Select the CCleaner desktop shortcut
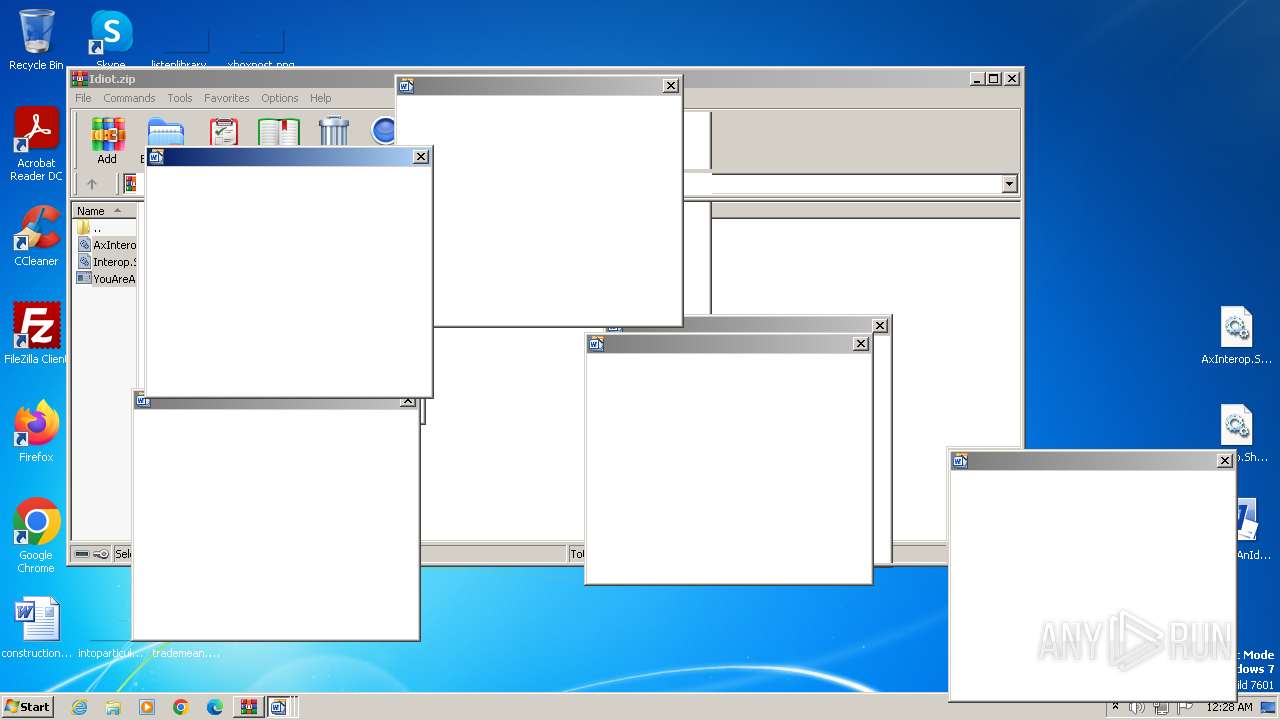This screenshot has height=720, width=1280. 36,236
